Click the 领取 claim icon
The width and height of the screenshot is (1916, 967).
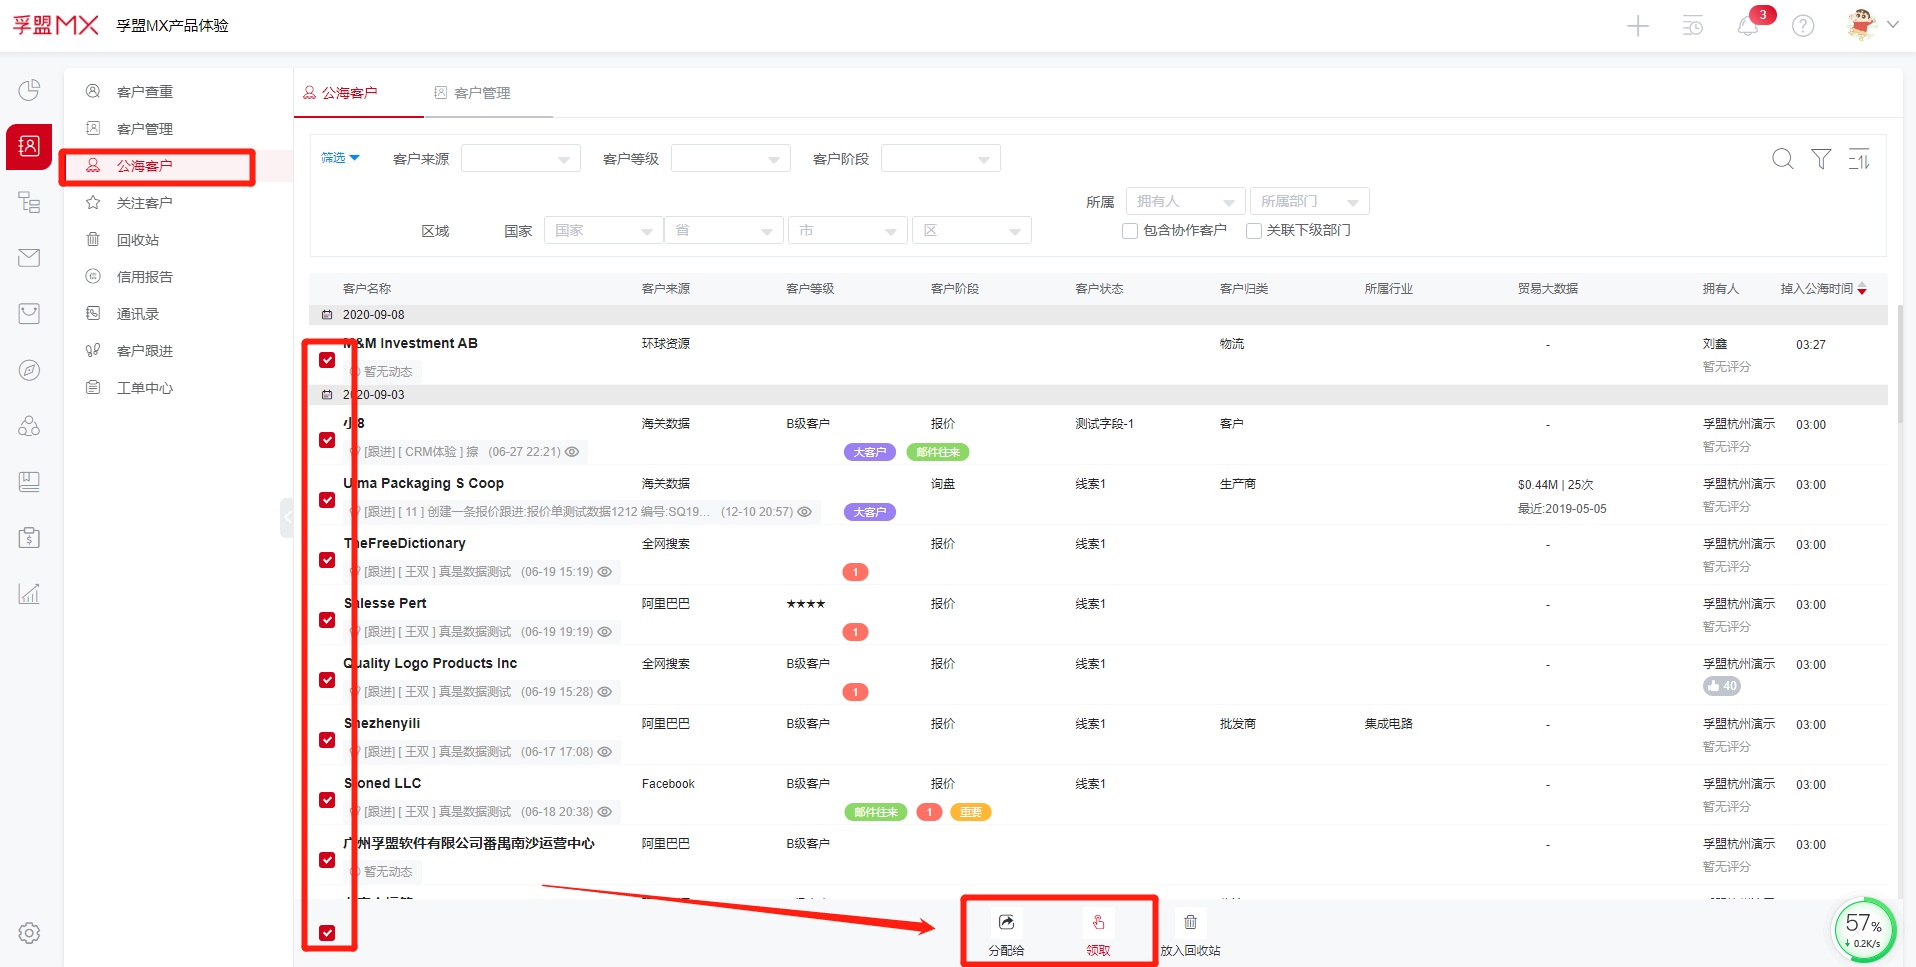[x=1098, y=923]
